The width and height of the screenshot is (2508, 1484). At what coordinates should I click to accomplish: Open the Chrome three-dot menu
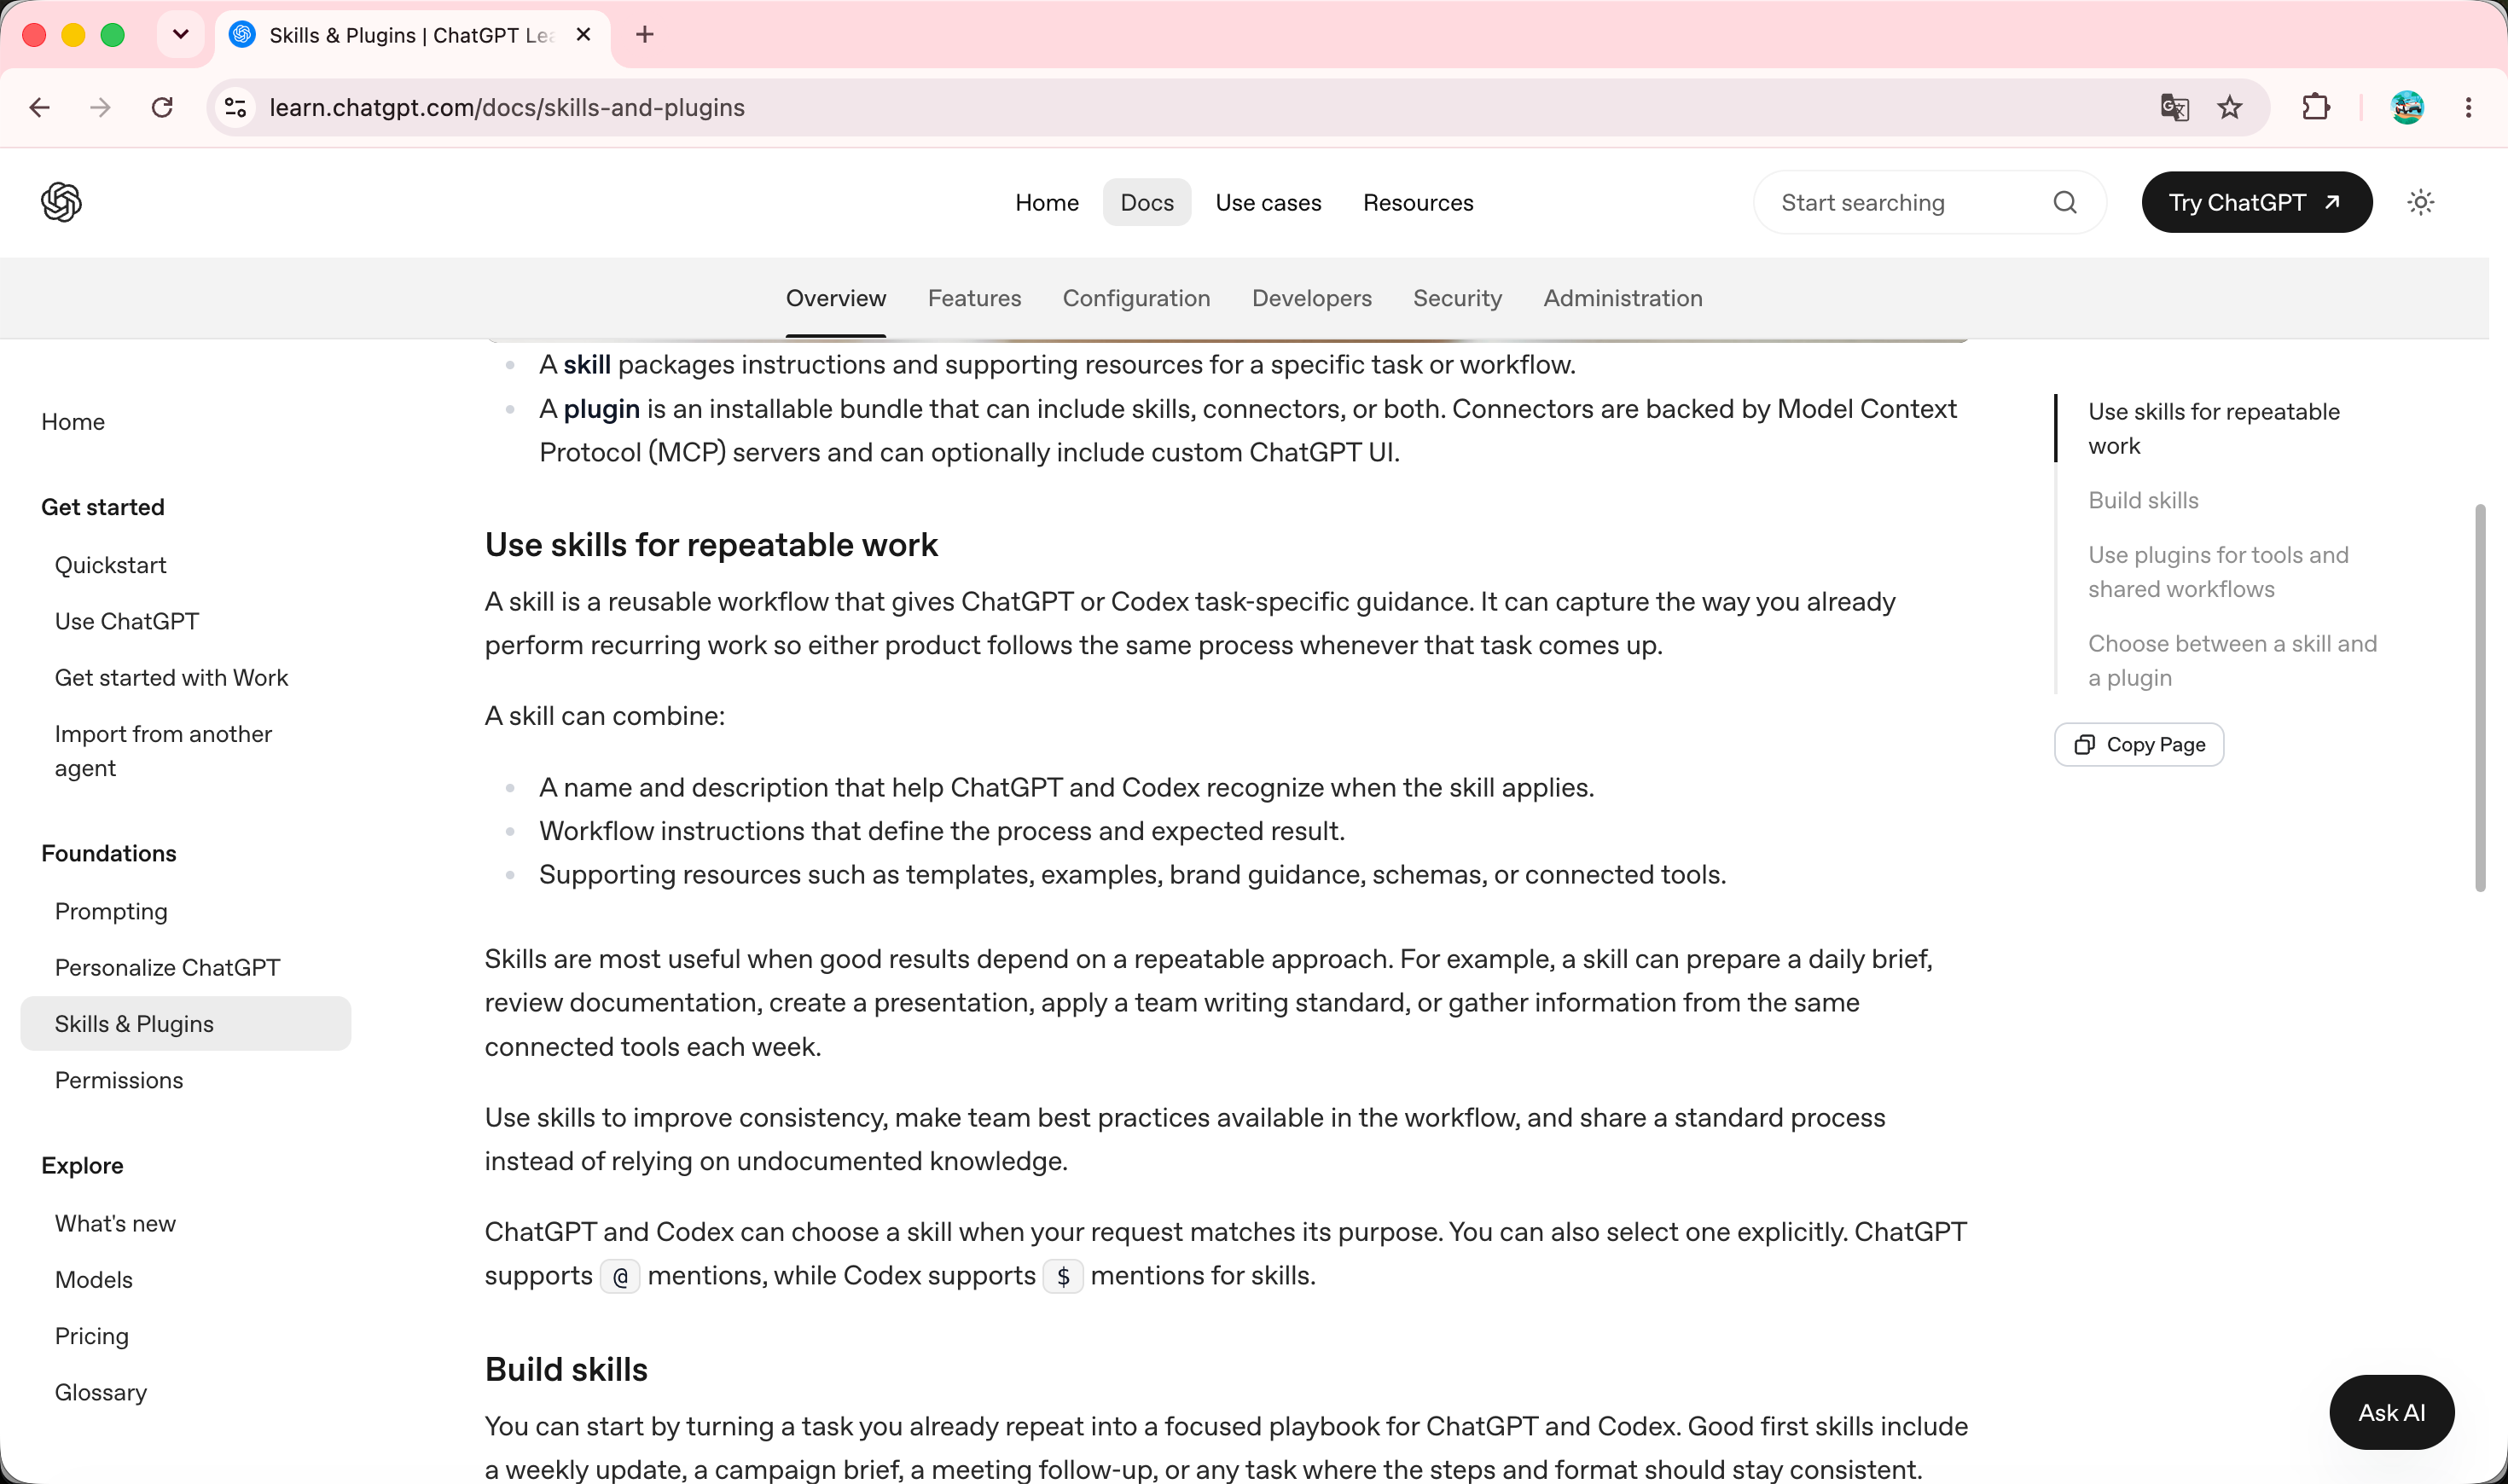pos(2468,107)
